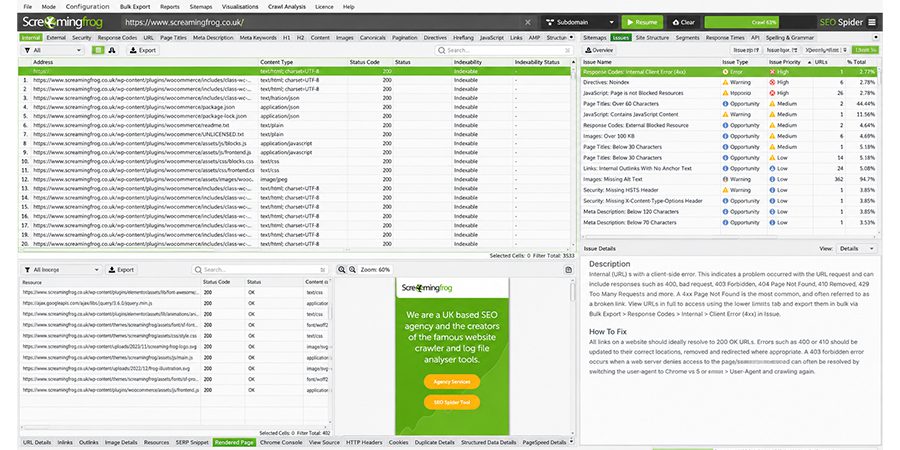Sort by Issue Priority column header

[x=790, y=61]
